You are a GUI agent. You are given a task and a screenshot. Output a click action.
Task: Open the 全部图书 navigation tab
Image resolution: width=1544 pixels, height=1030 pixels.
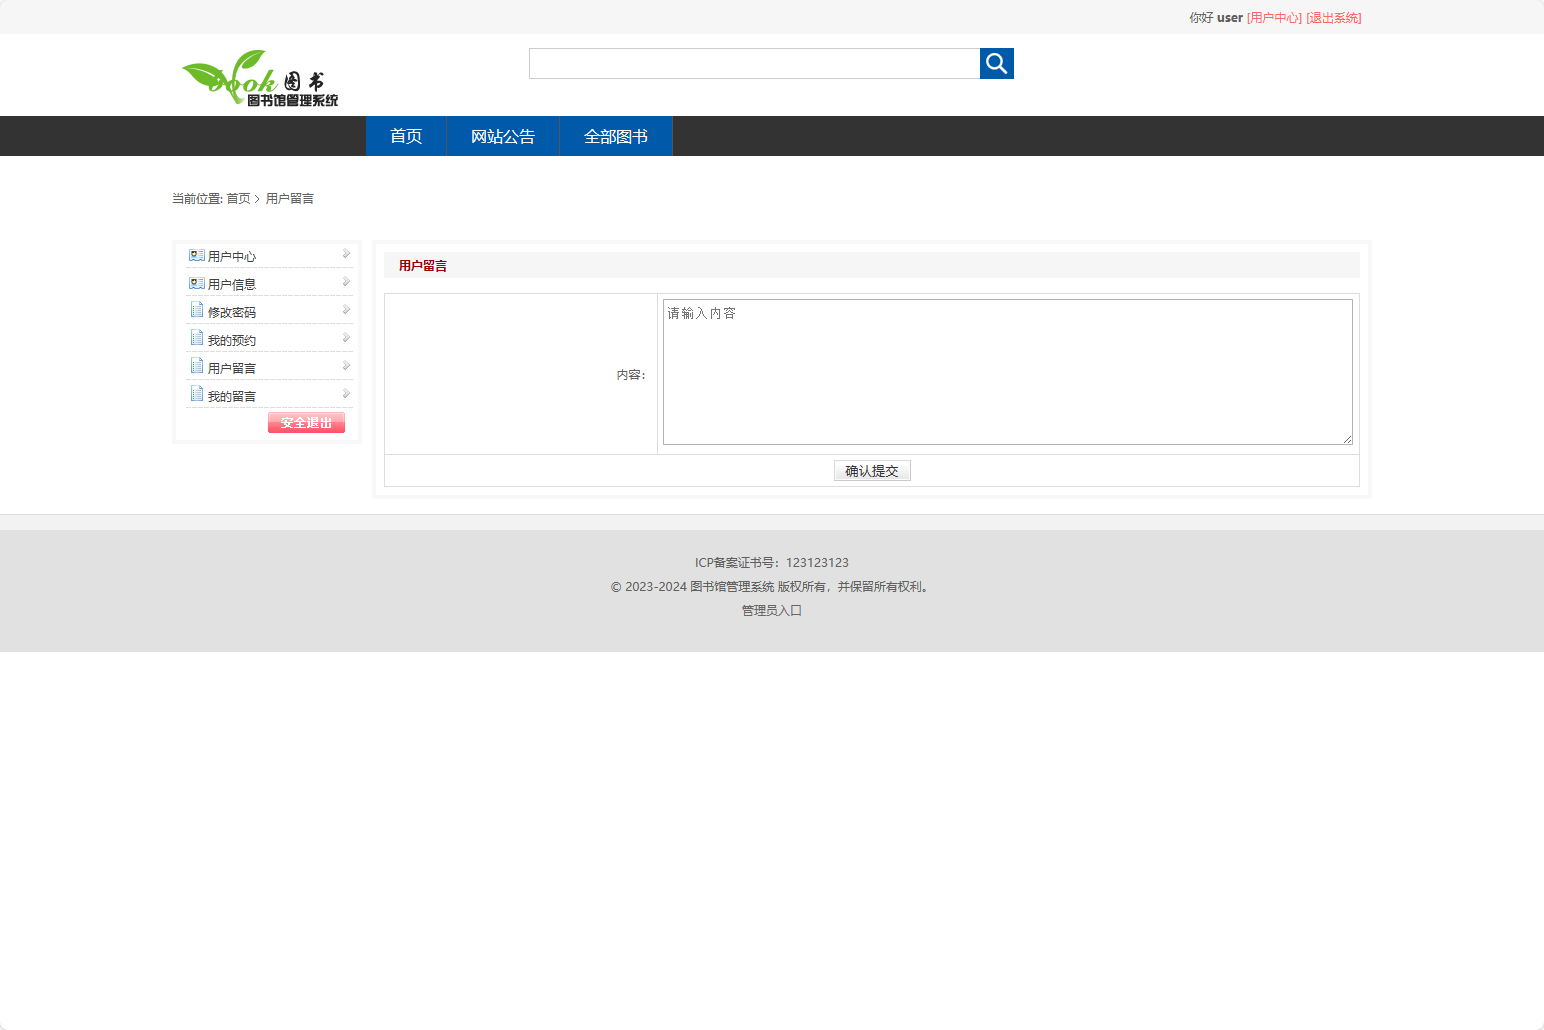pos(616,136)
